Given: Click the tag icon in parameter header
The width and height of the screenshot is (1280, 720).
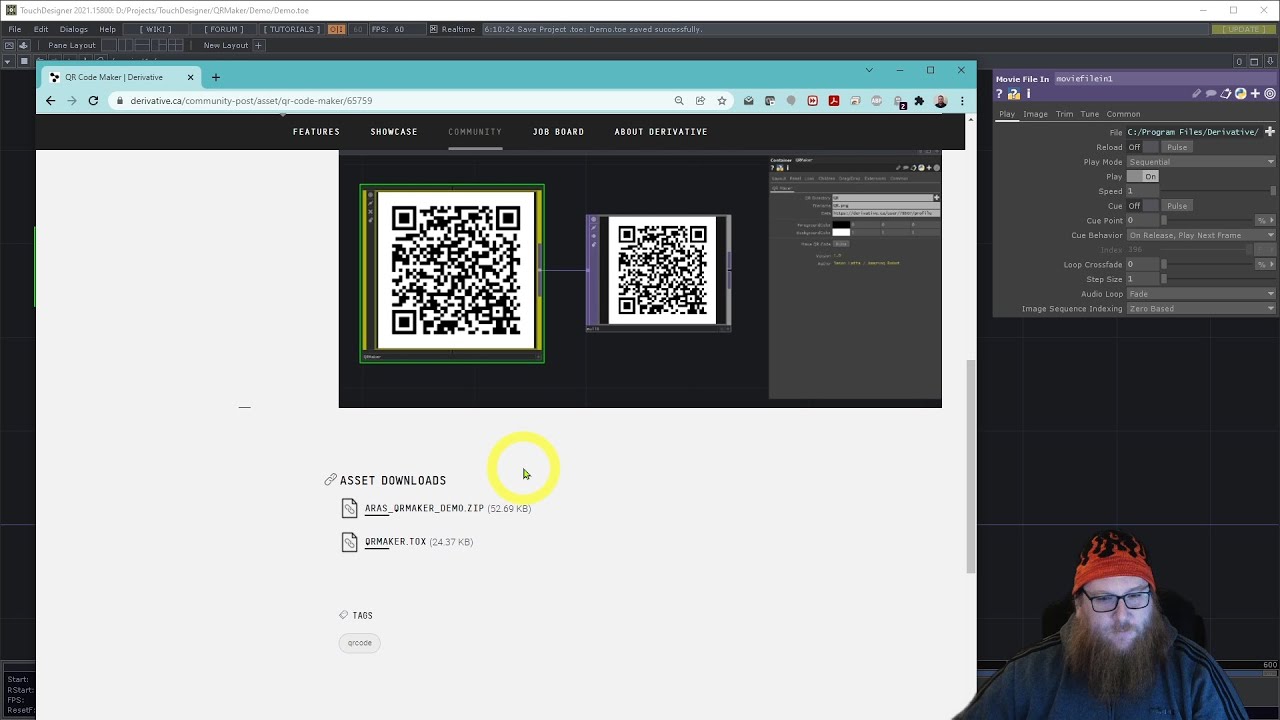Looking at the screenshot, I should coord(1226,94).
